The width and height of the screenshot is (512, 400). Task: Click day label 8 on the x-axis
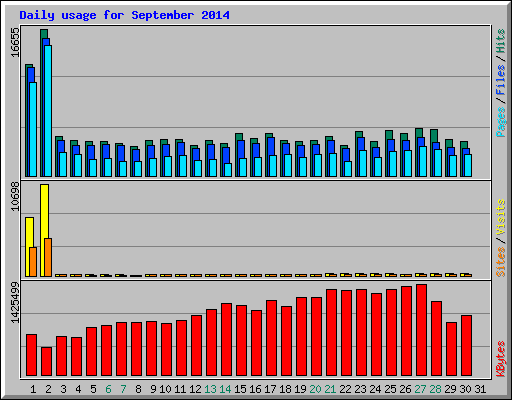(x=138, y=389)
